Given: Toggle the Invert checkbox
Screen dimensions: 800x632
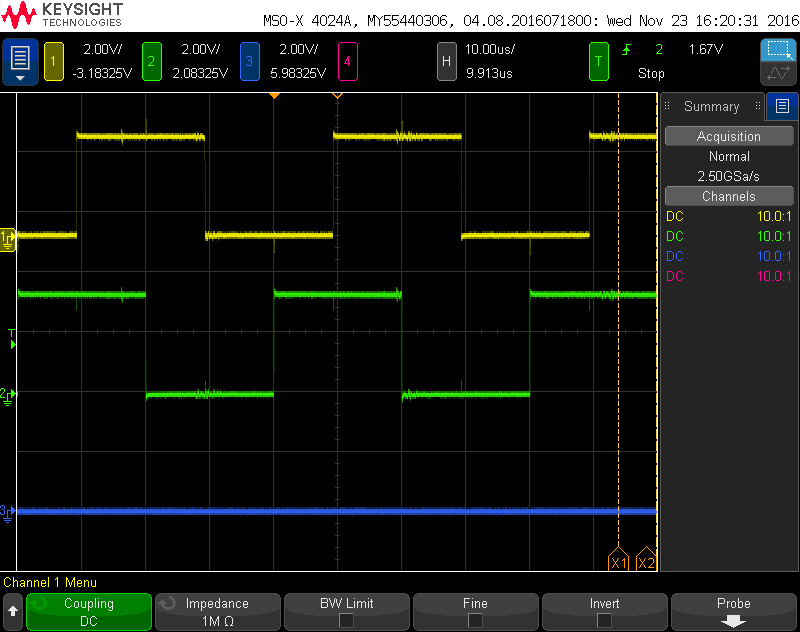Looking at the screenshot, I should [x=604, y=621].
